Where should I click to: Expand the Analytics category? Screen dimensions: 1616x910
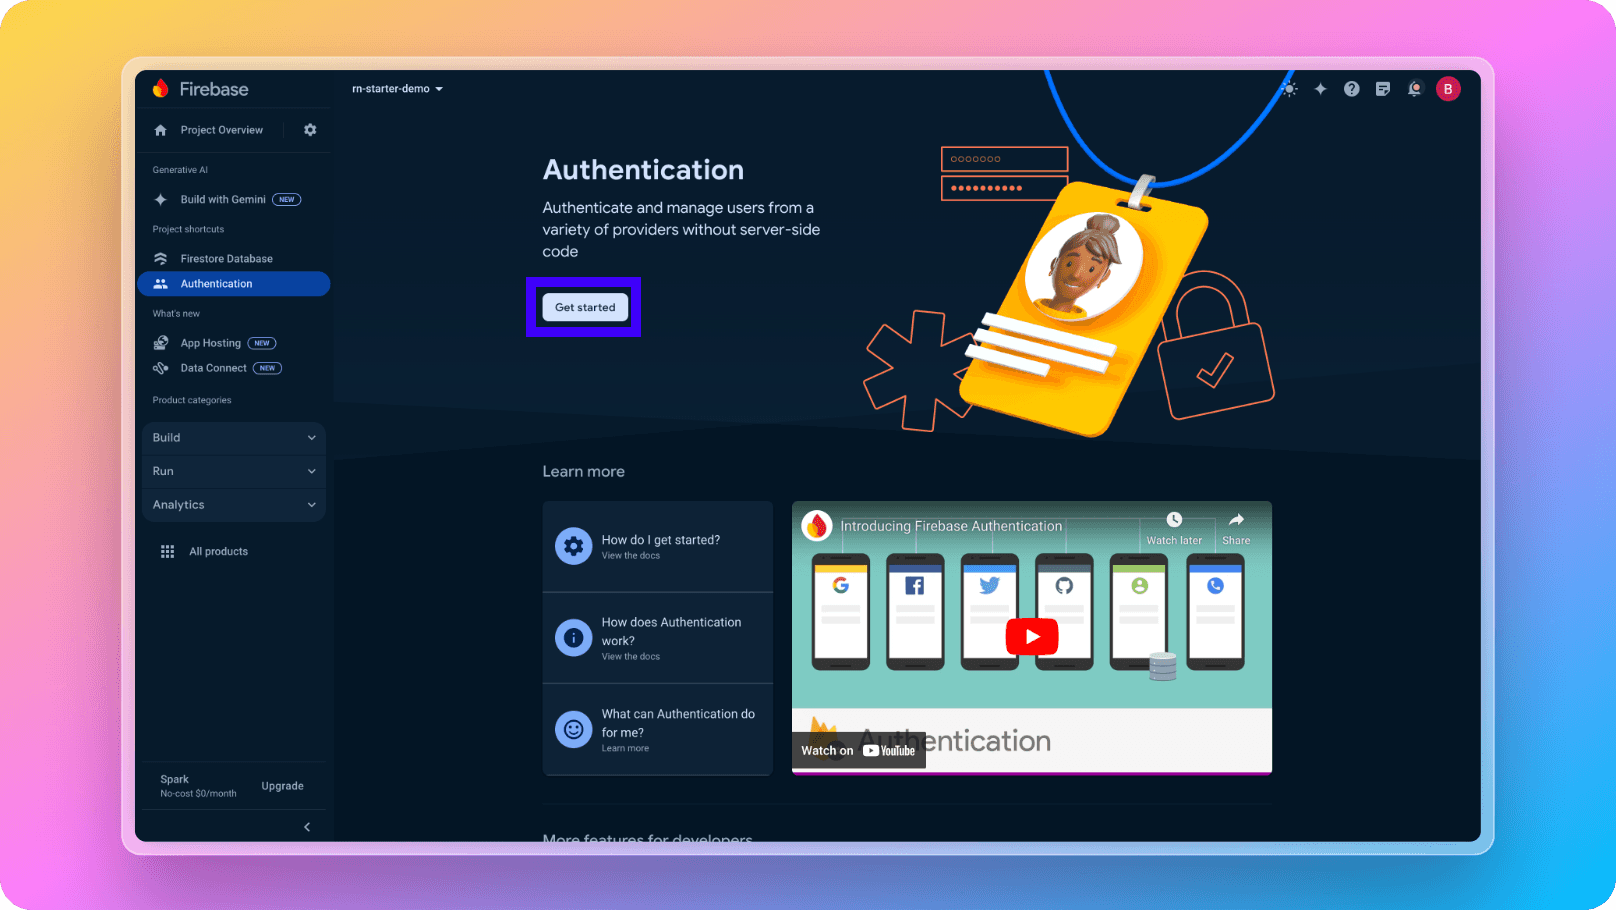pos(234,505)
